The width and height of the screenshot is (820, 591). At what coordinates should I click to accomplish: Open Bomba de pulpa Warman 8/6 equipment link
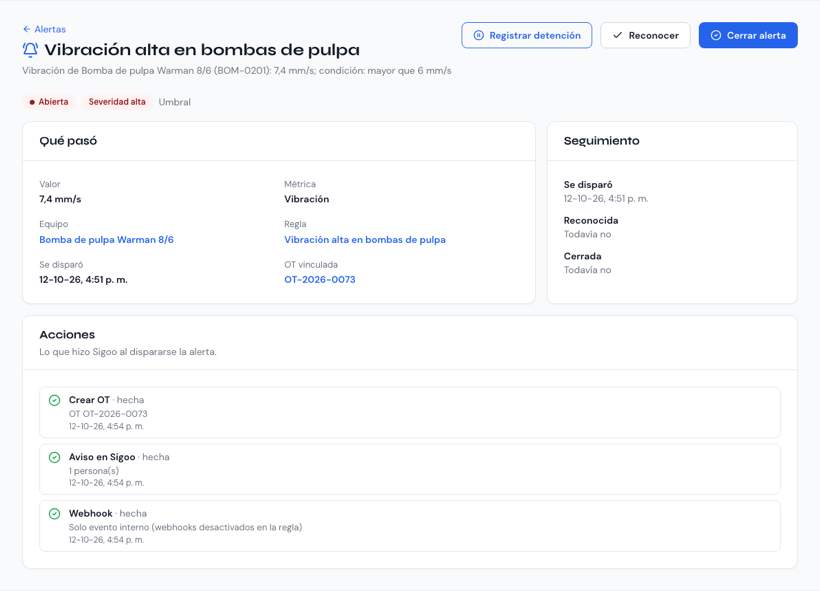coord(106,240)
